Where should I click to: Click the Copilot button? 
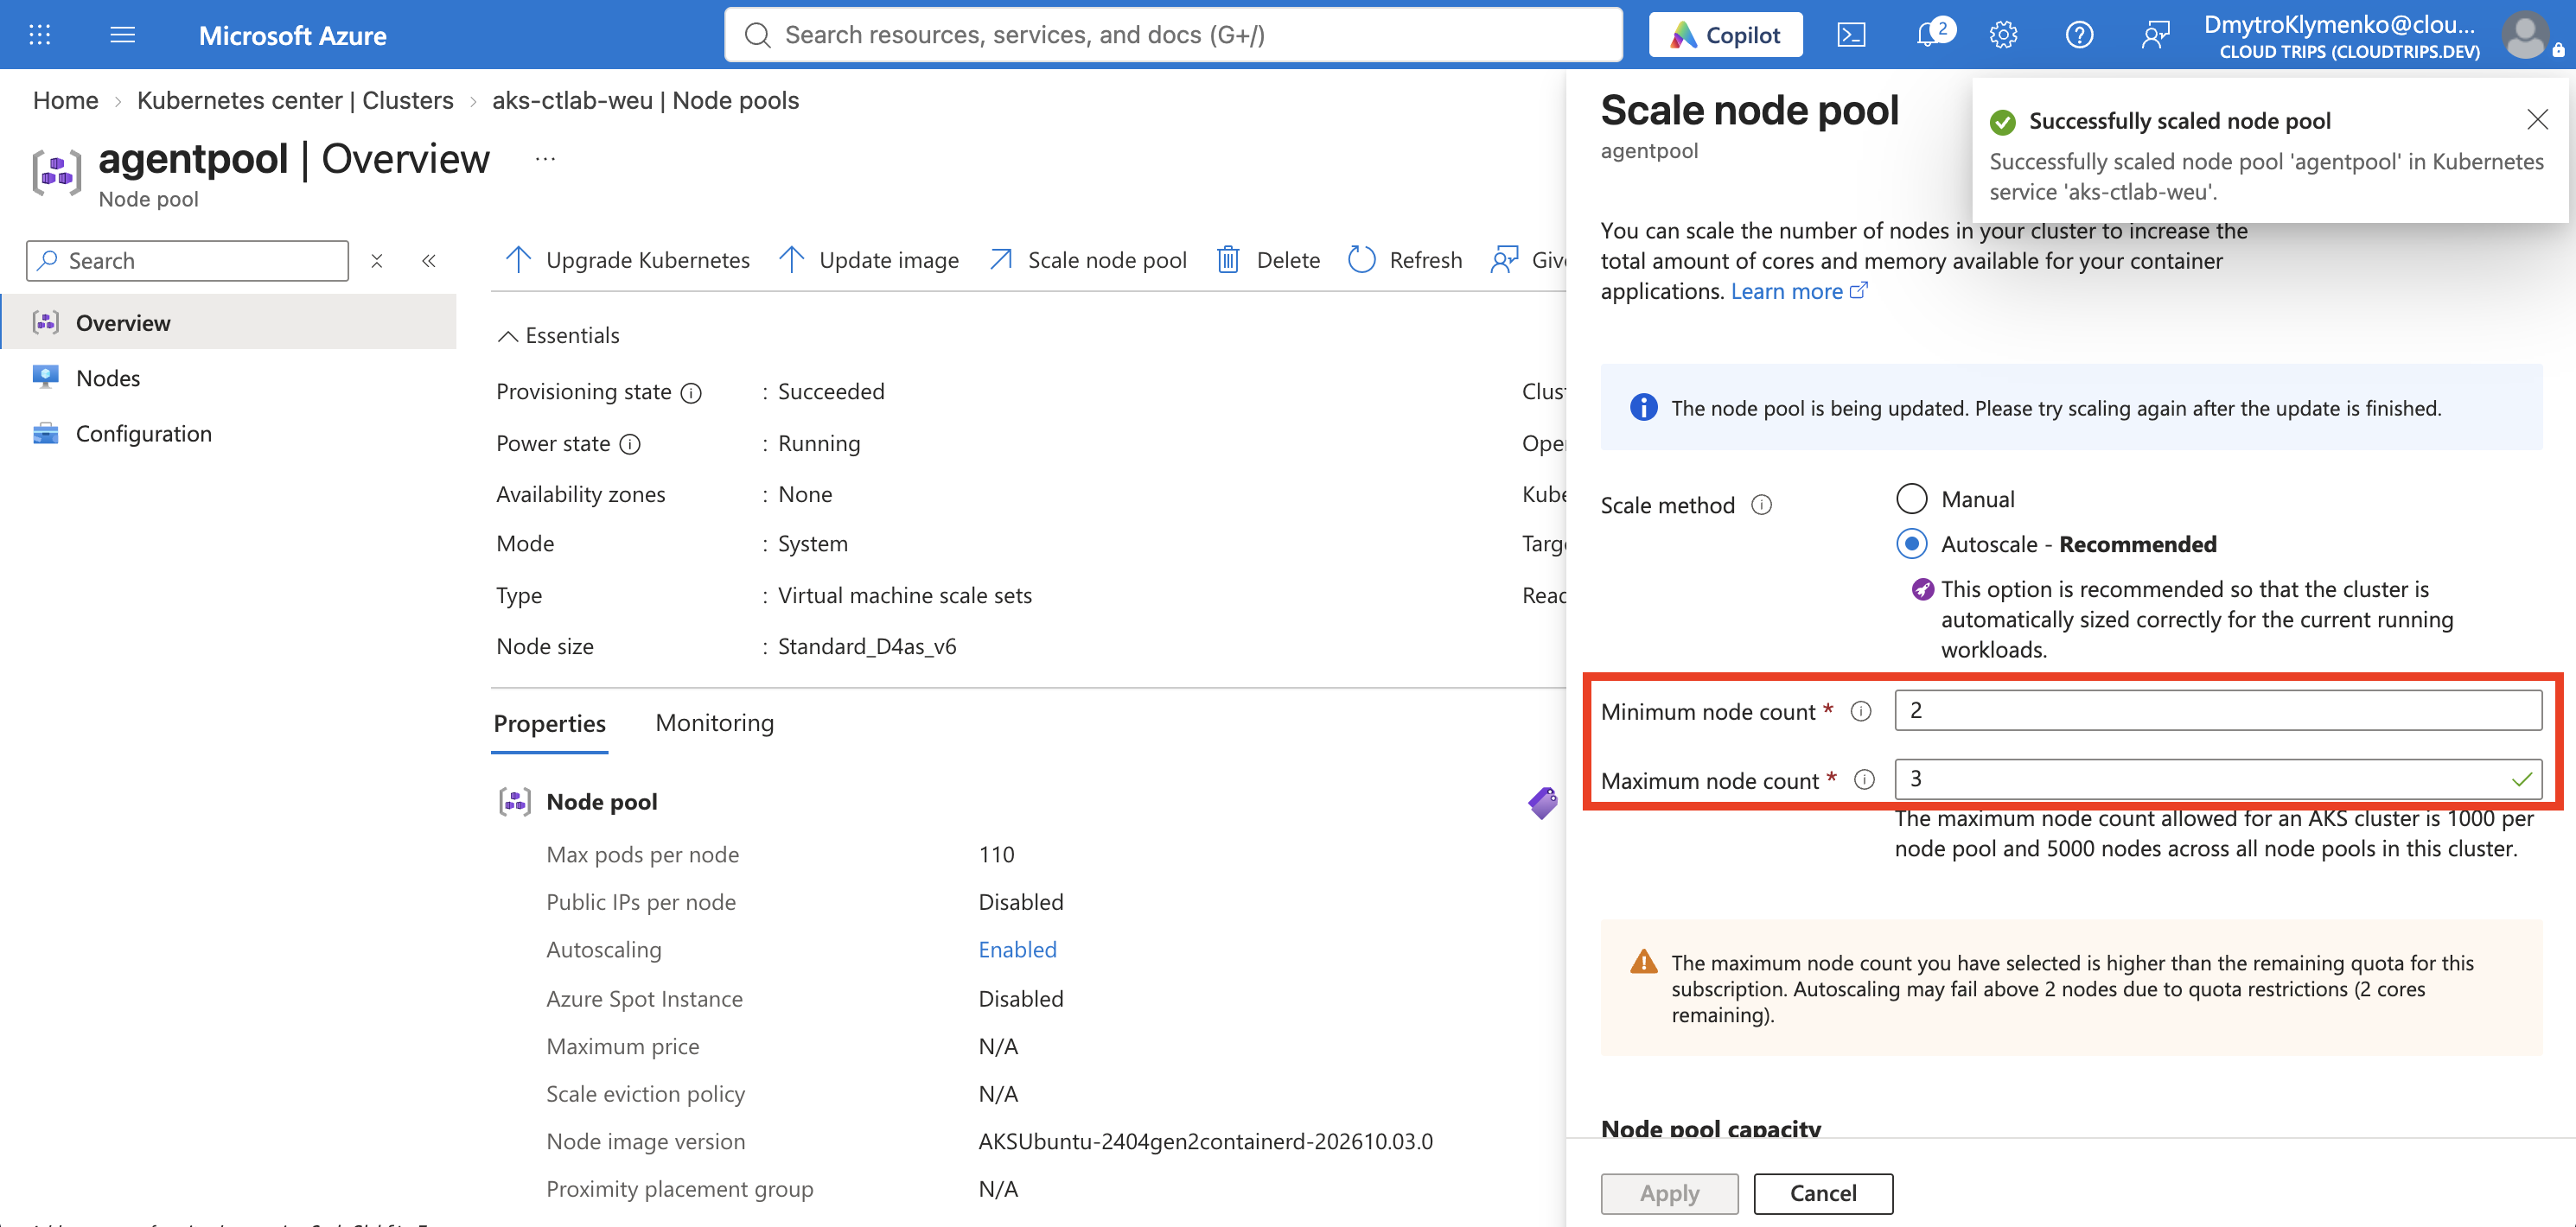[1725, 35]
